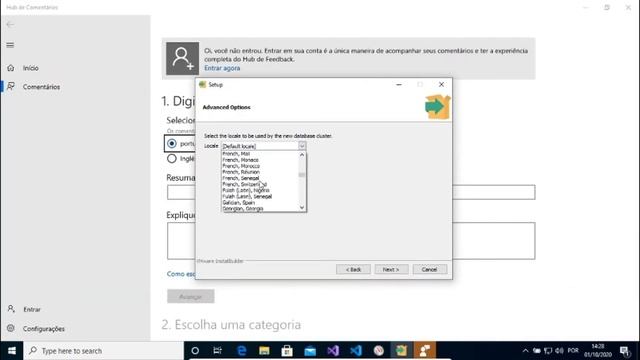Open Mail app from taskbar
The image size is (640, 360).
(310, 351)
